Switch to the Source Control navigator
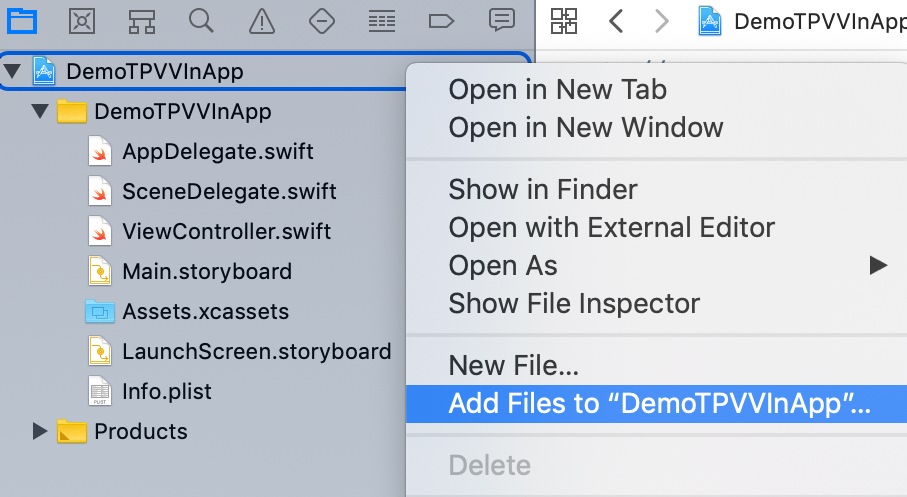907x497 pixels. [x=83, y=19]
